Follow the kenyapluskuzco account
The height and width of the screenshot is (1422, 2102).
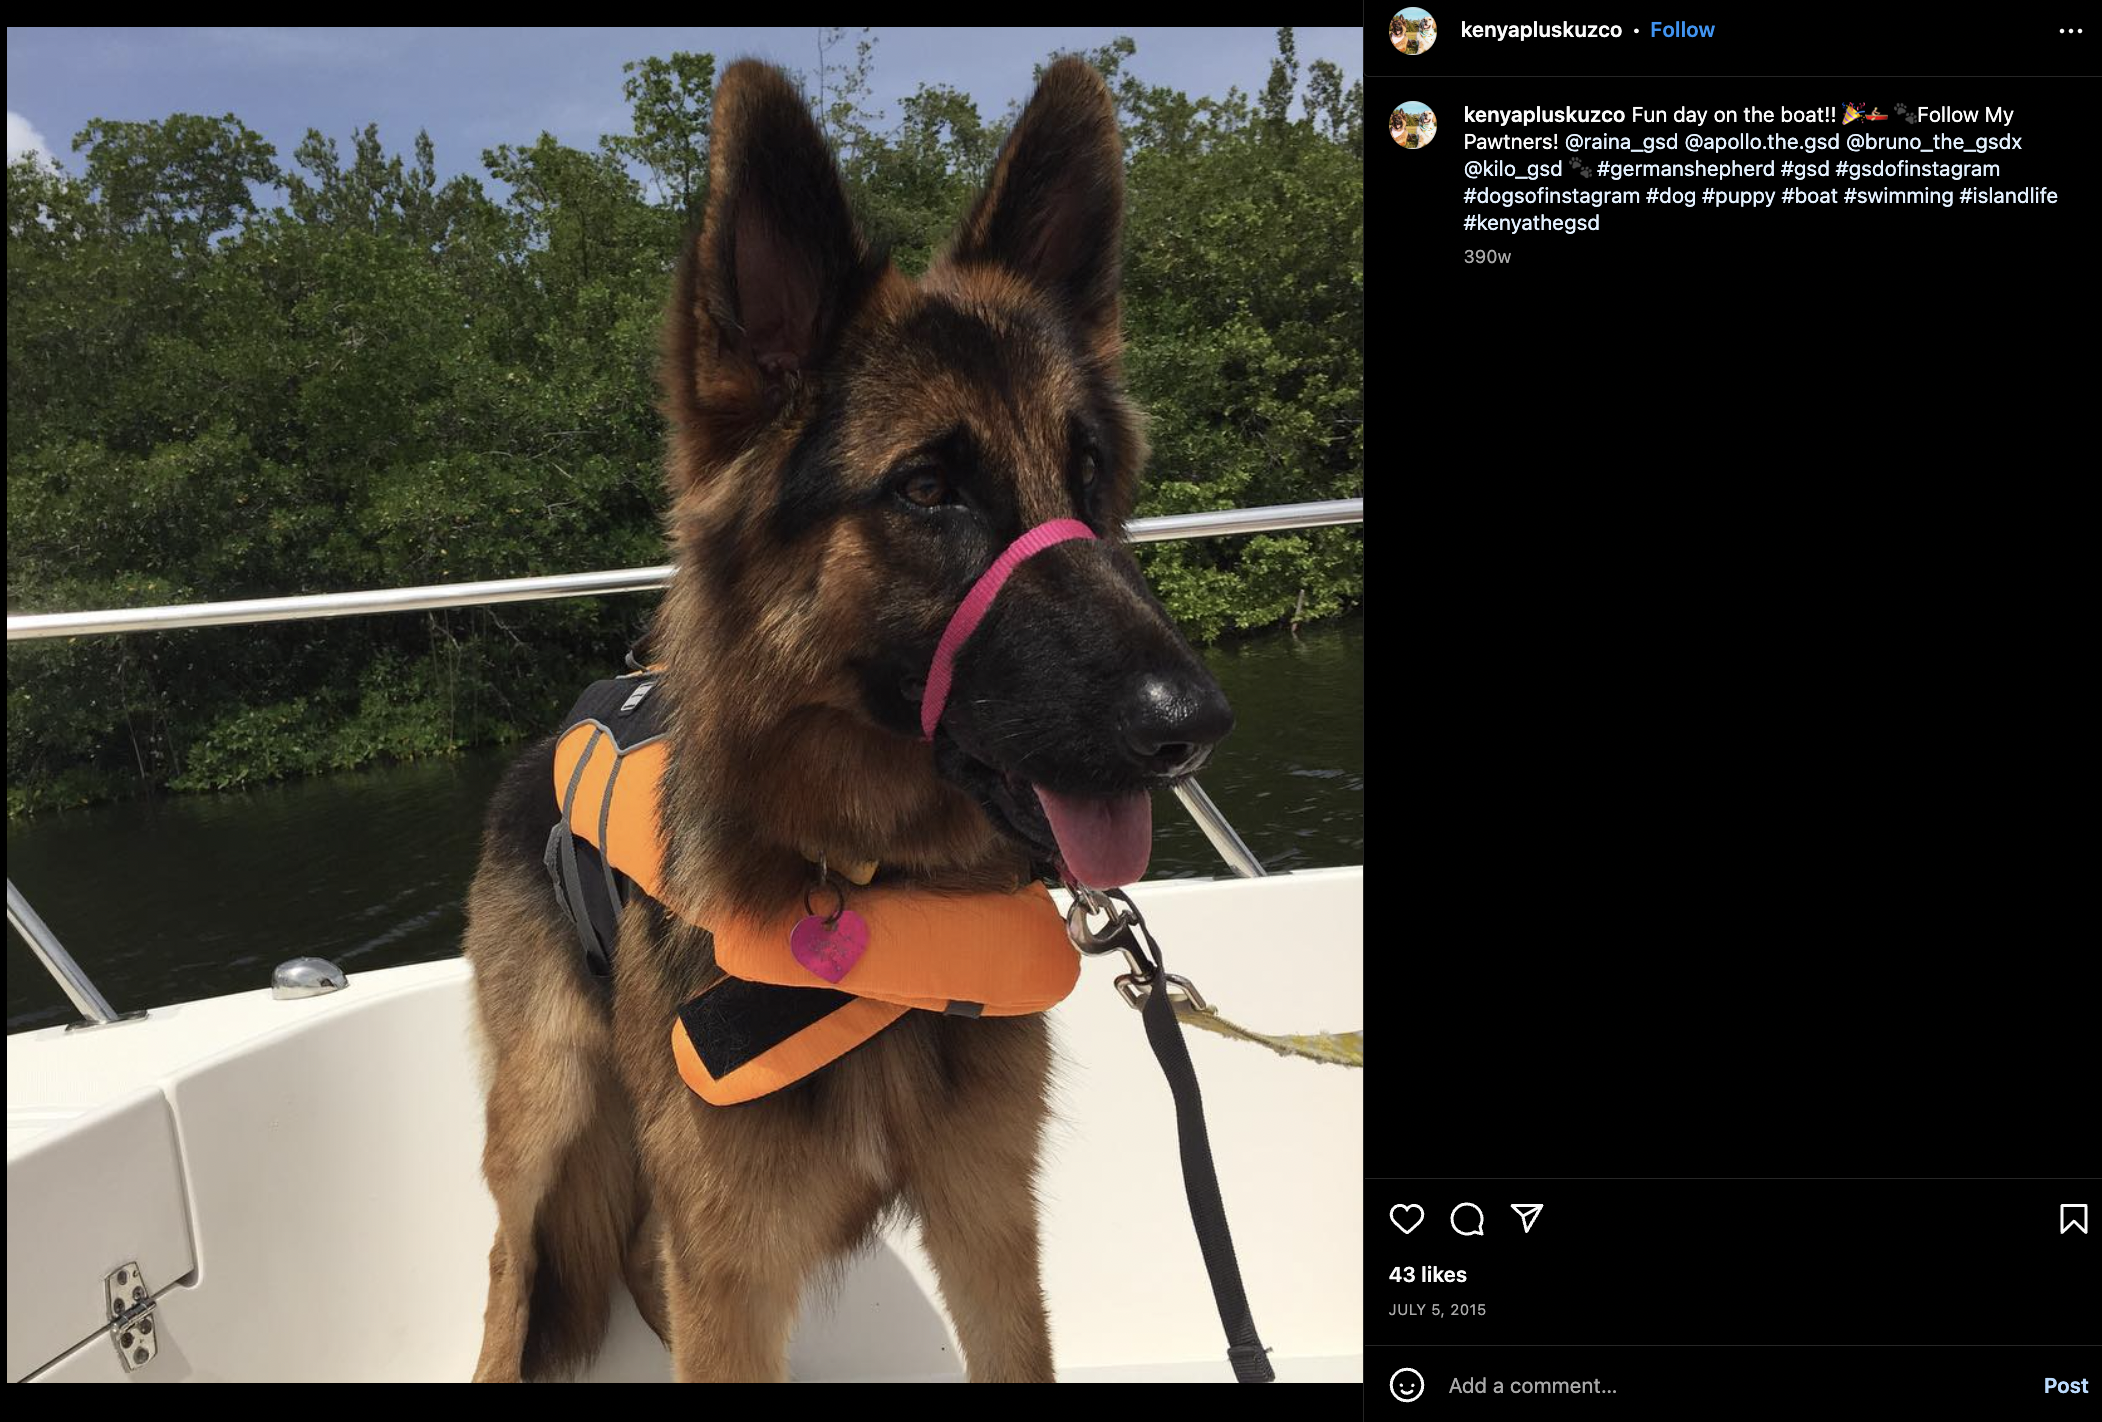(x=1682, y=30)
